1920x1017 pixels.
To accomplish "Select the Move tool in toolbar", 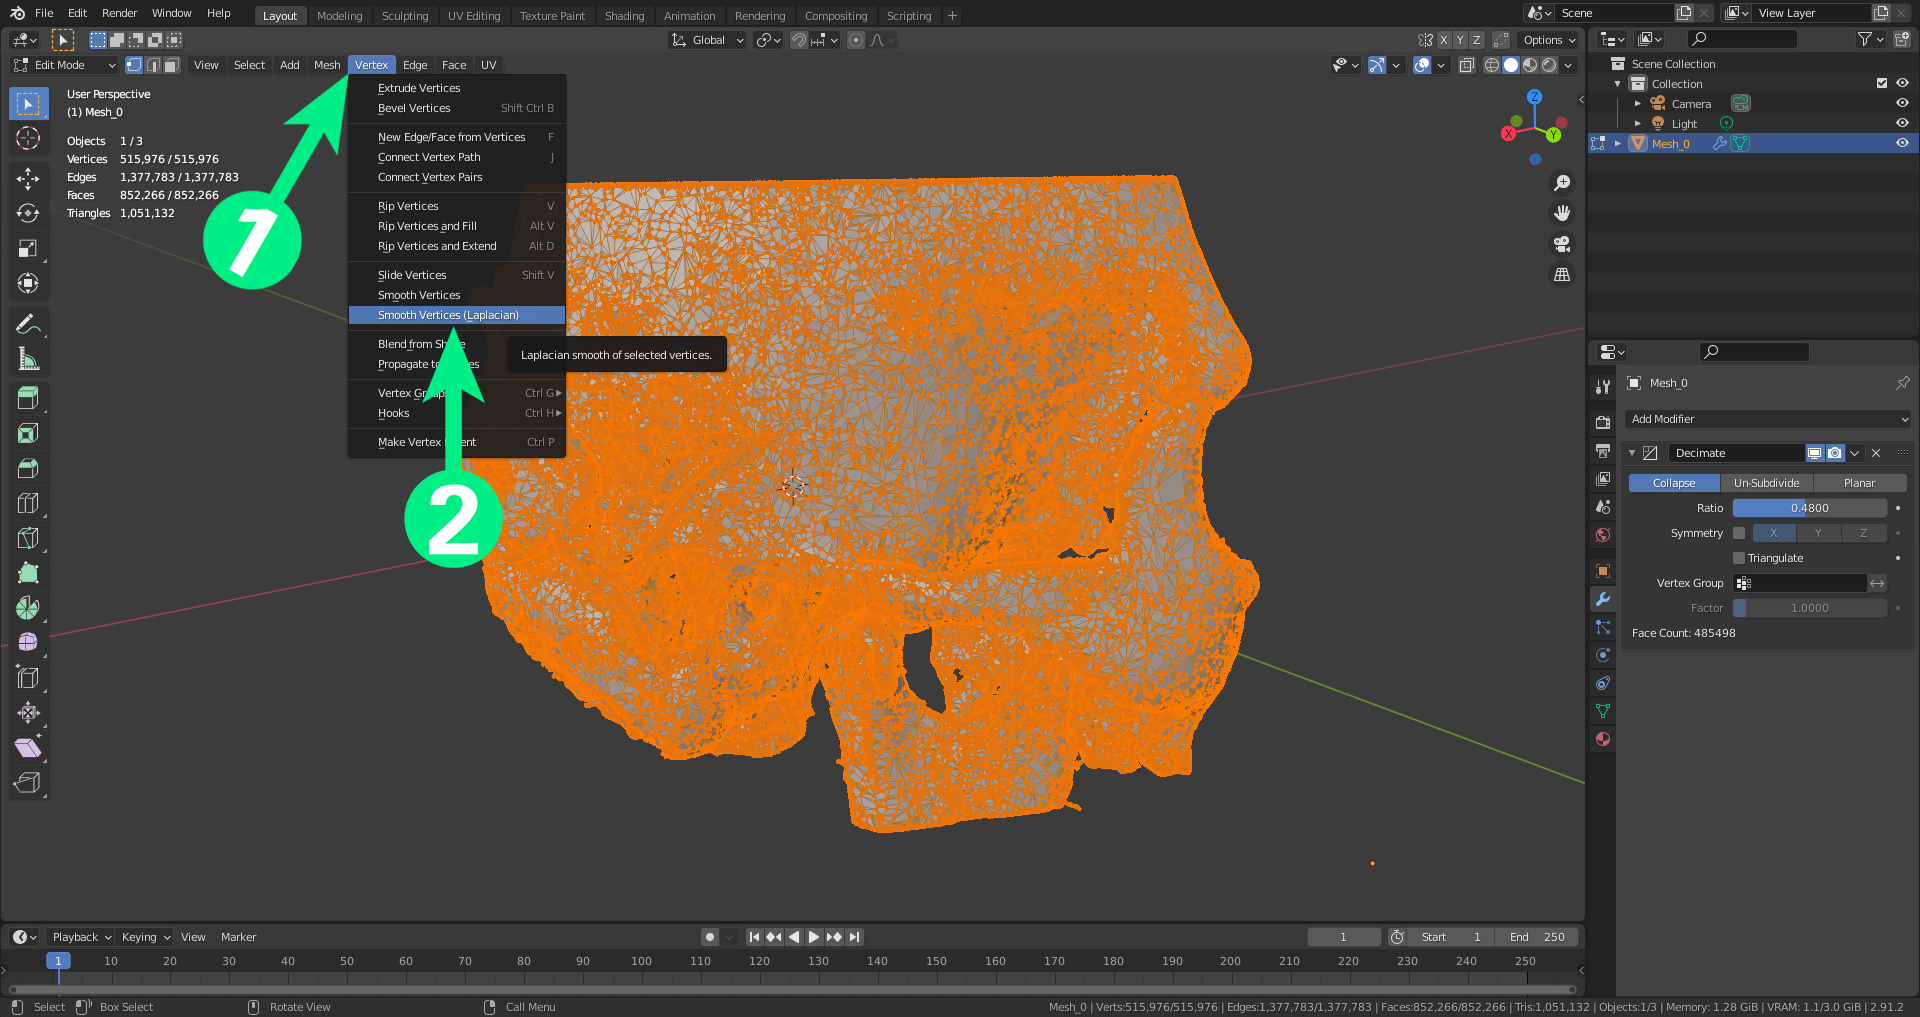I will coord(28,178).
